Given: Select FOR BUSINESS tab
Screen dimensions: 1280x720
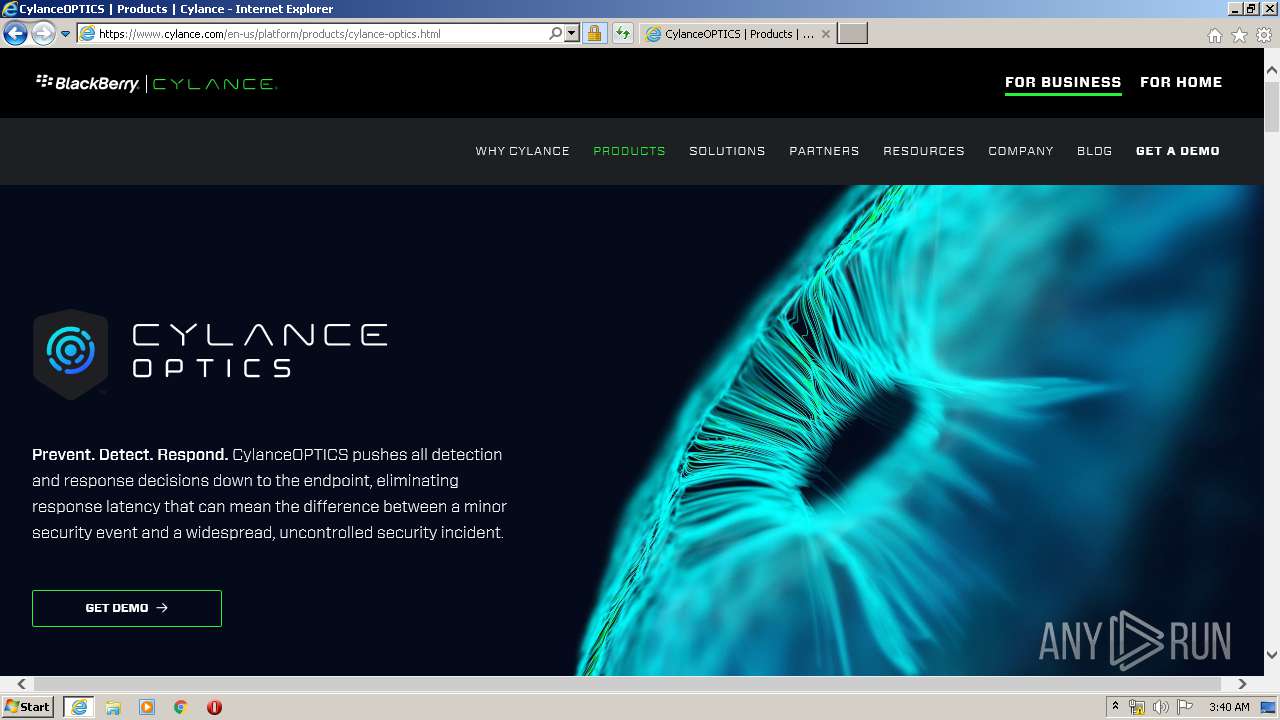Looking at the screenshot, I should (x=1063, y=82).
